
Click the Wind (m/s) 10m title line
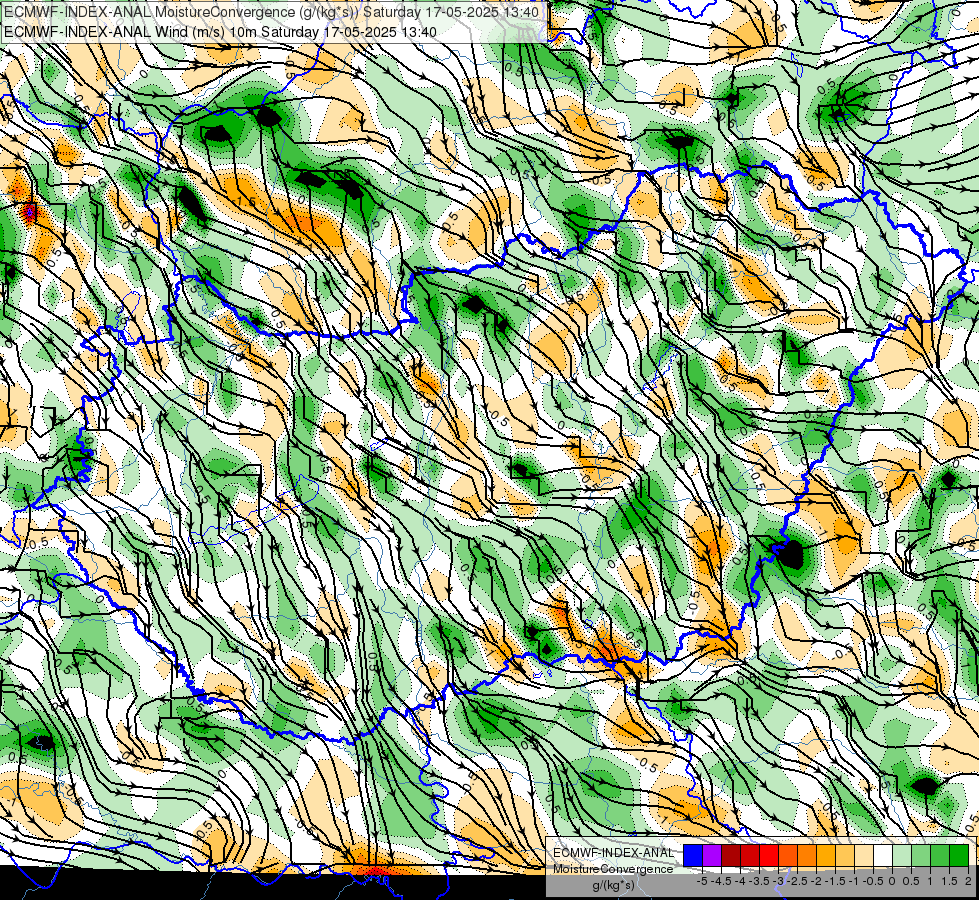click(220, 32)
